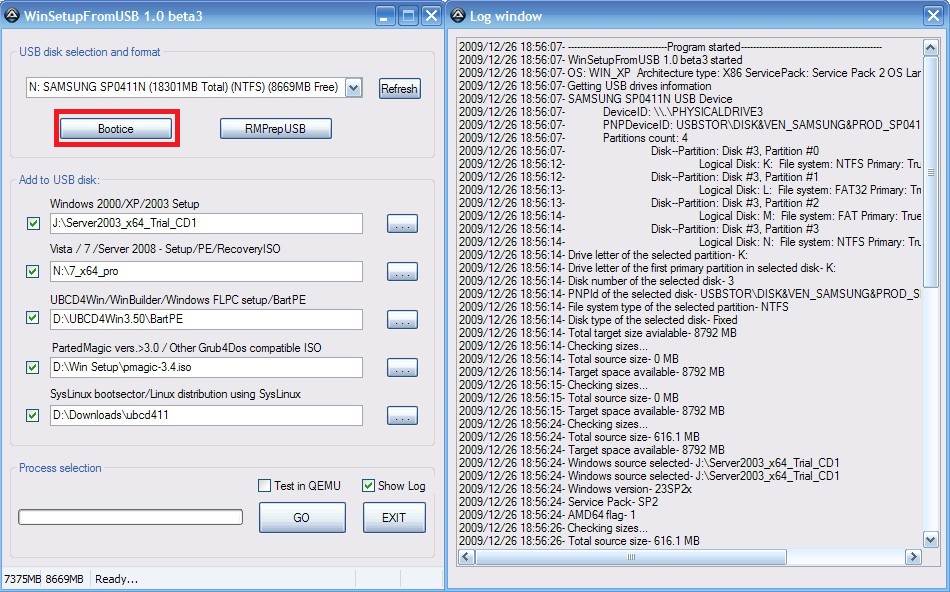Image resolution: width=950 pixels, height=592 pixels.
Task: Browse for Windows 2000/XP/2003 source folder
Action: click(402, 224)
